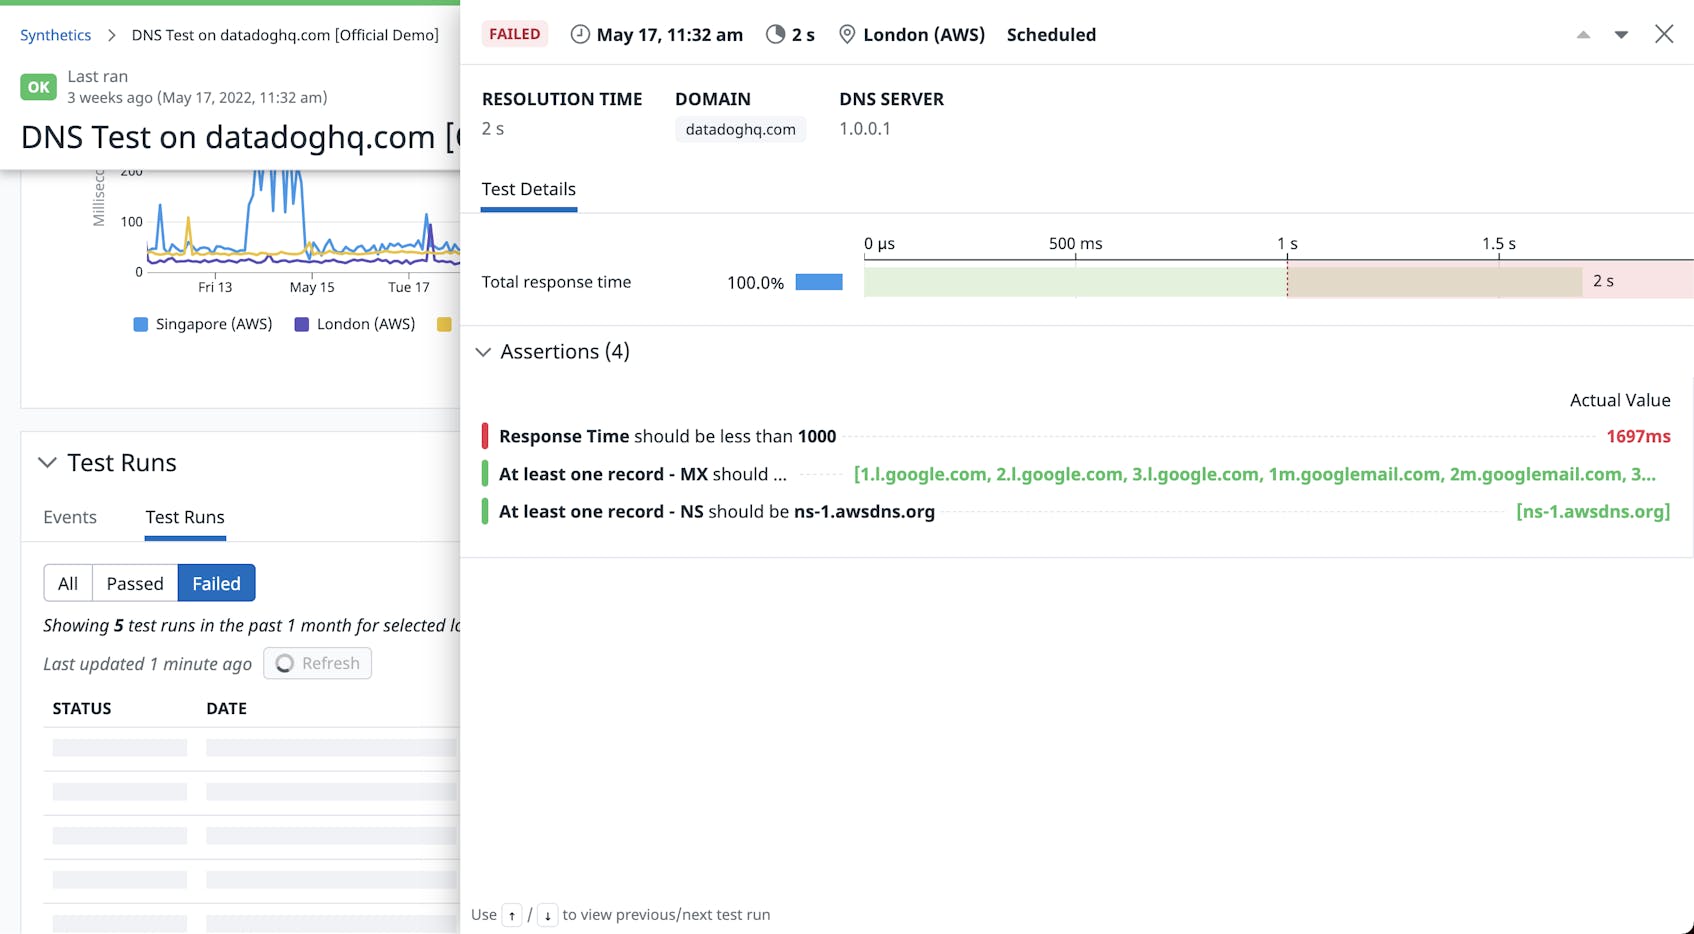Screen dimensions: 1694x934
Task: Click the up triangle to view previous test run
Action: click(1583, 34)
